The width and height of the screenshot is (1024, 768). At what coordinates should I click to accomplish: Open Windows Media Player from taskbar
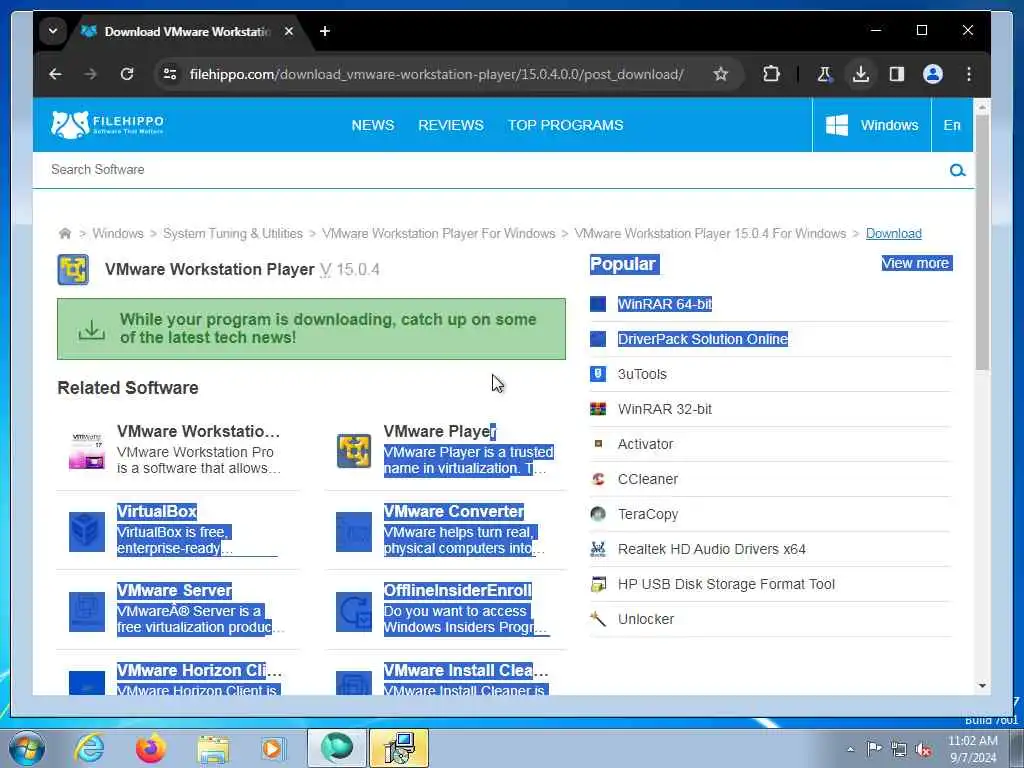click(272, 748)
